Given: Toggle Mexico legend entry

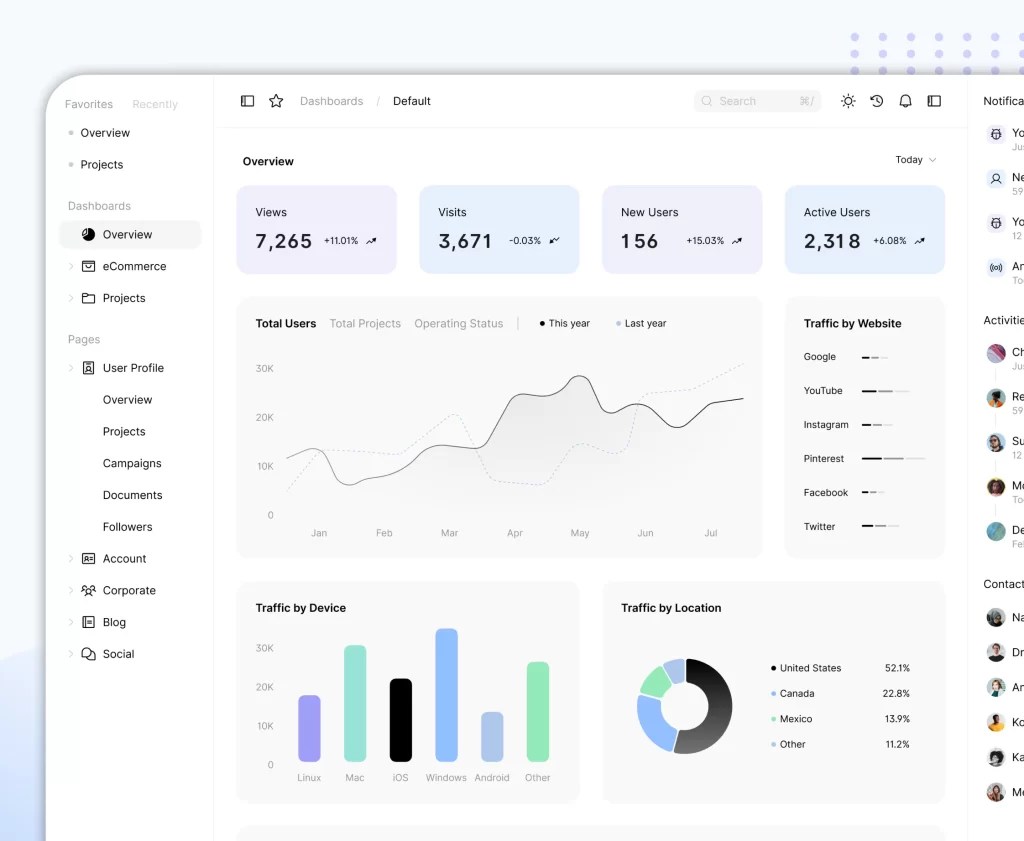Looking at the screenshot, I should click(x=792, y=719).
